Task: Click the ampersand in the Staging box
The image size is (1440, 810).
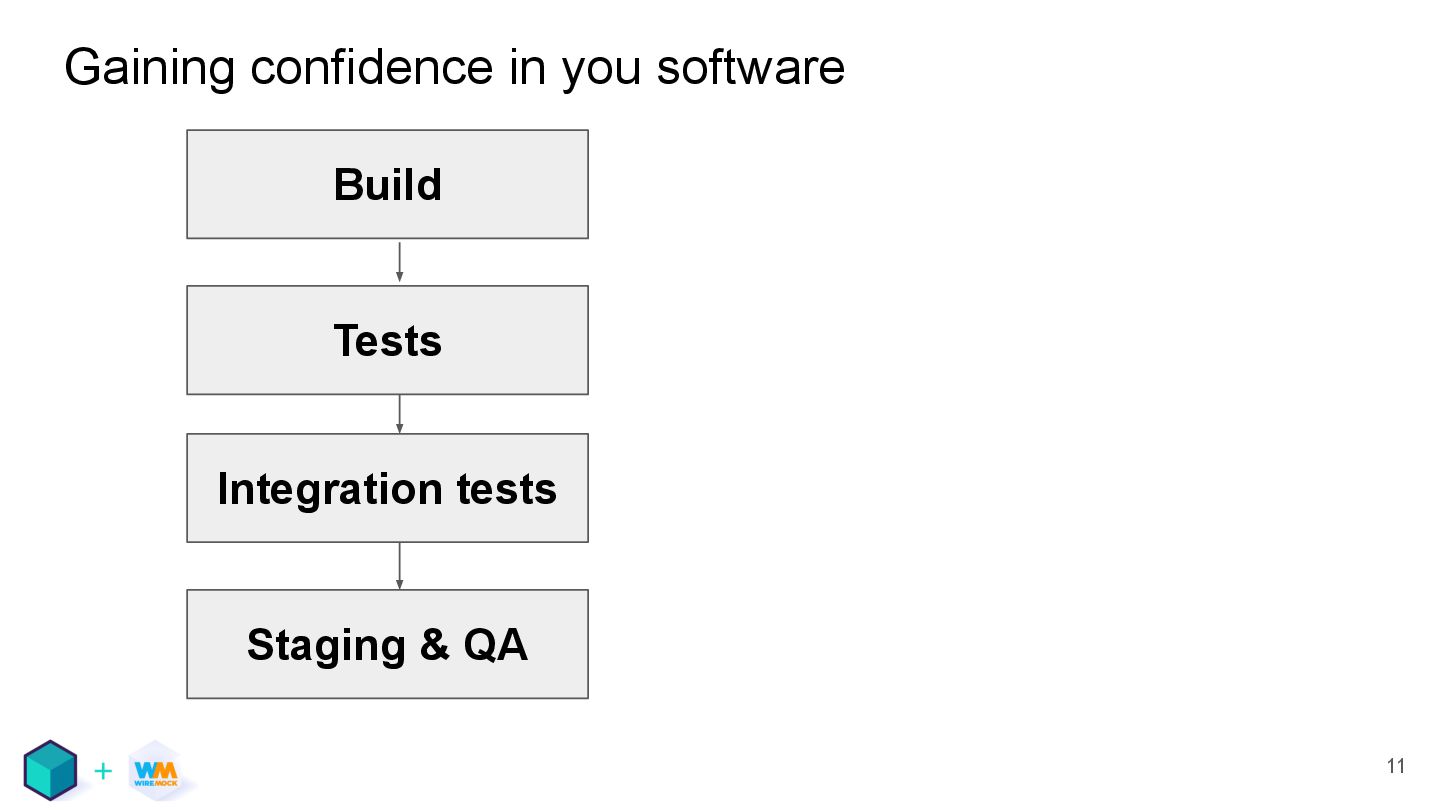Action: tap(435, 645)
